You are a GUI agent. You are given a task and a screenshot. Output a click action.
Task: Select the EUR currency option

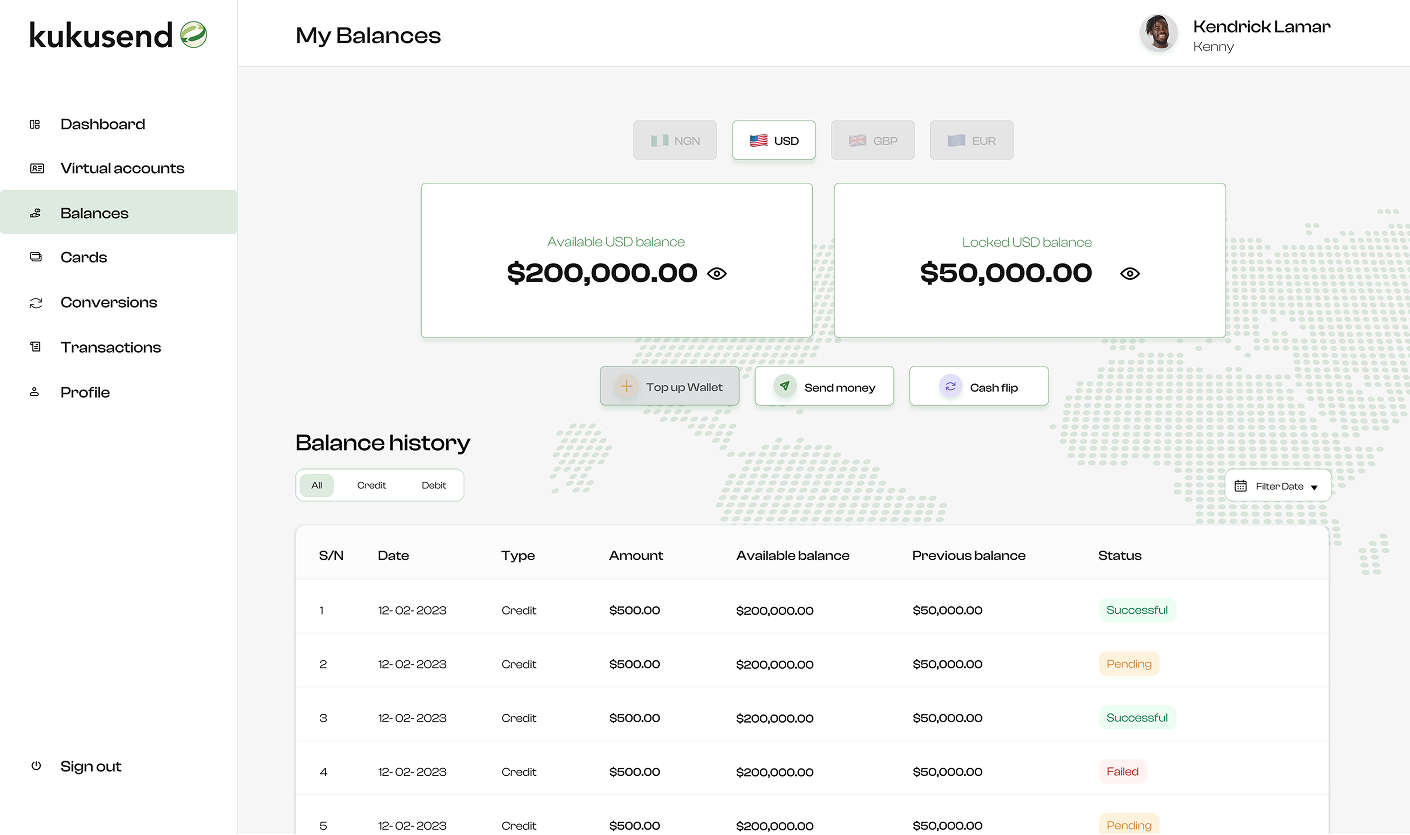click(x=971, y=140)
